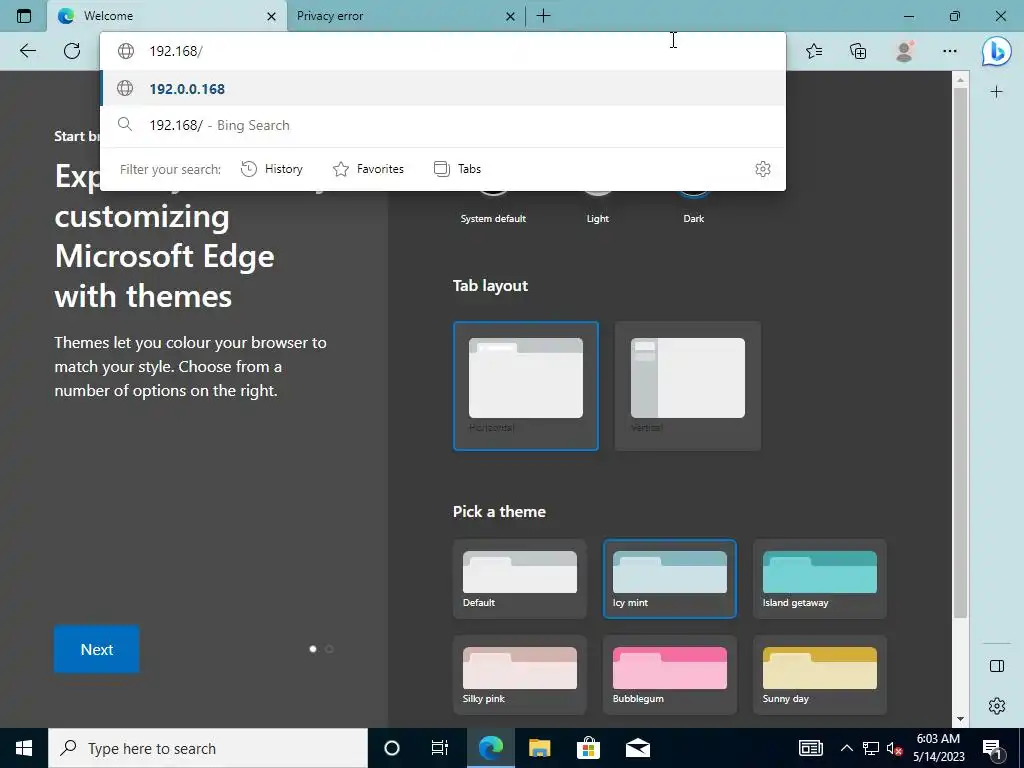Close the Welcome tab
The width and height of the screenshot is (1024, 768).
pos(272,16)
